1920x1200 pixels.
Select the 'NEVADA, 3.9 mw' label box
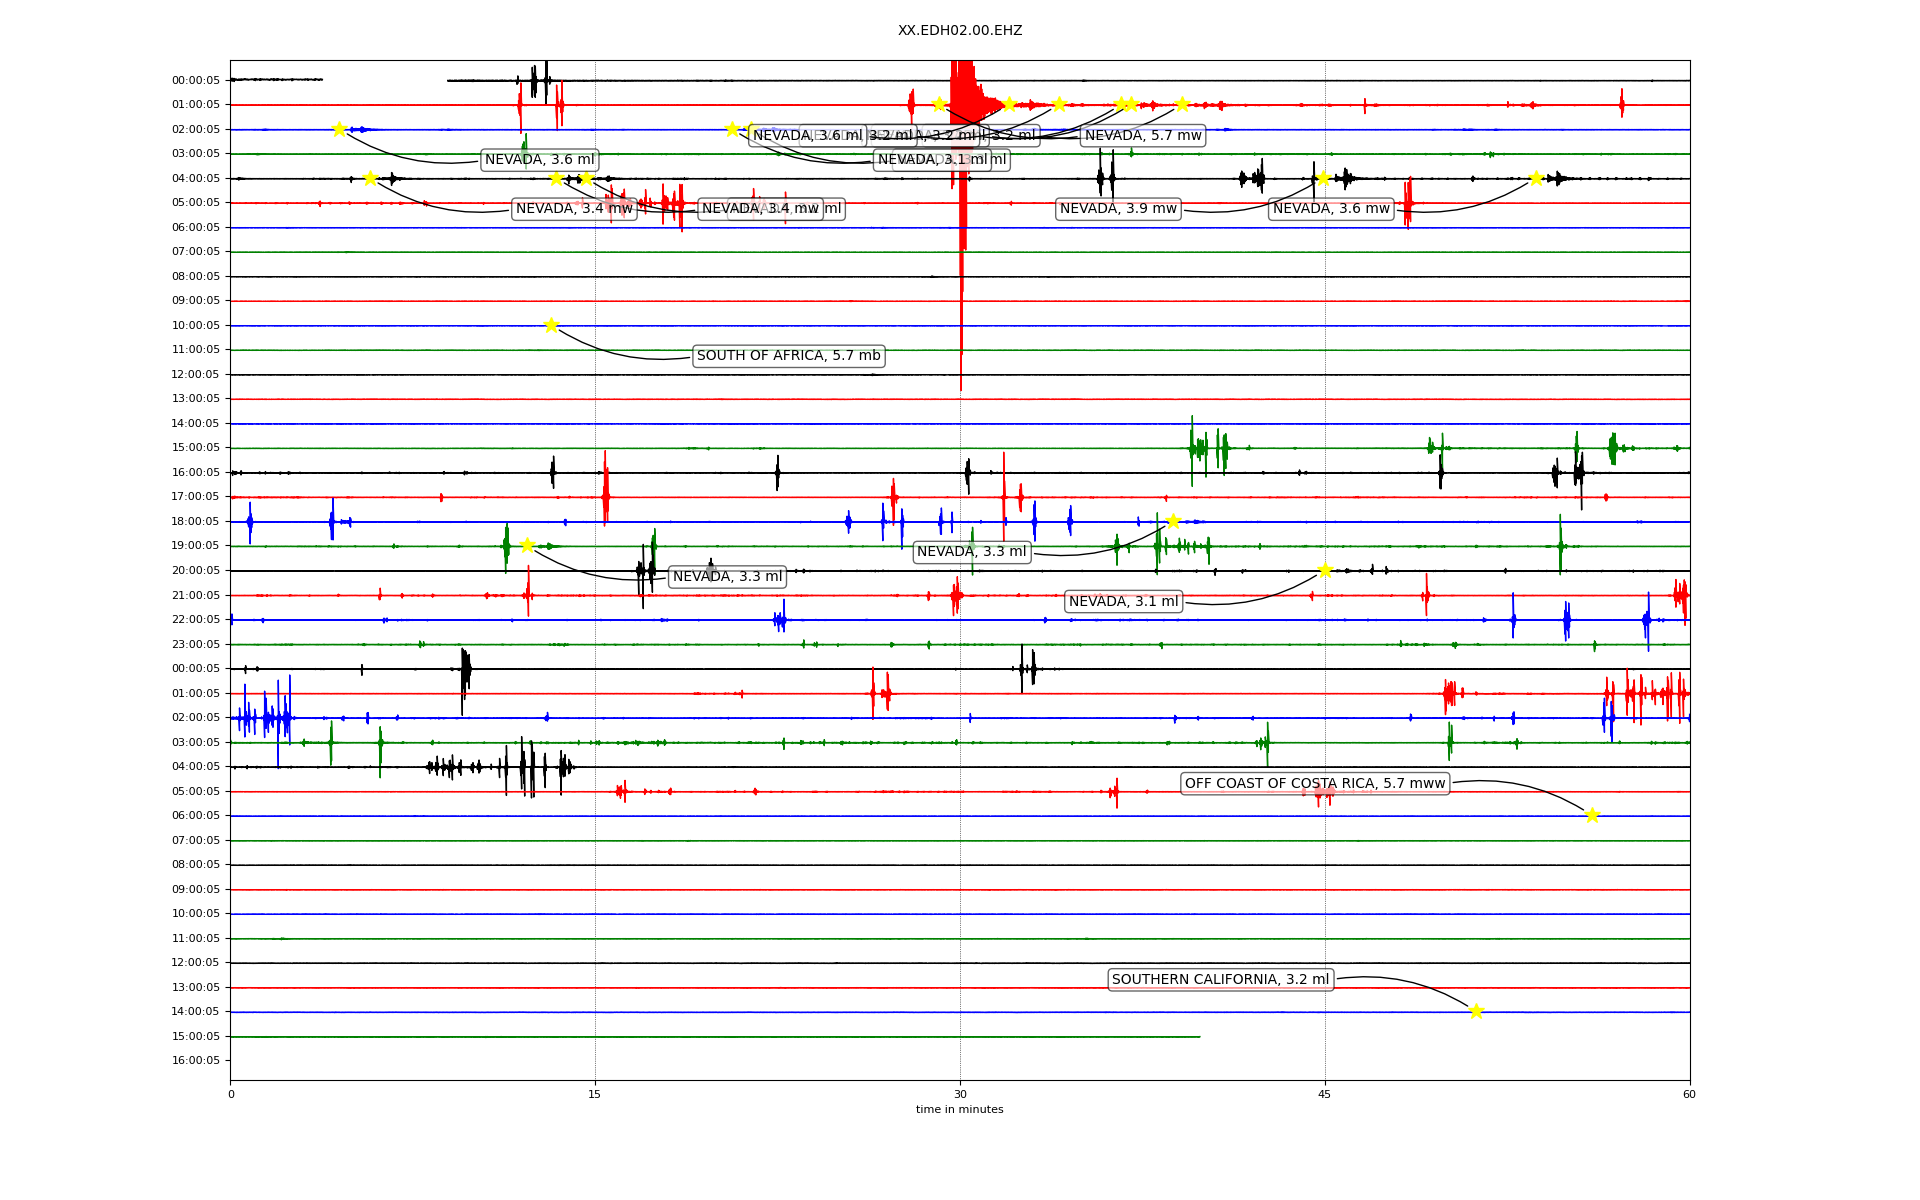coord(1118,209)
